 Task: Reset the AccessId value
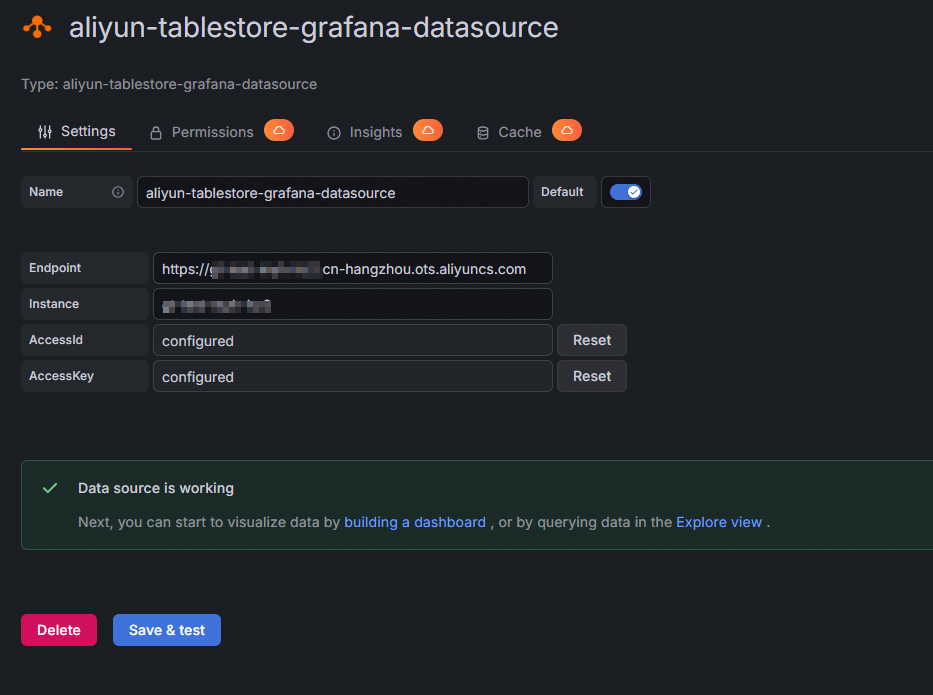592,340
